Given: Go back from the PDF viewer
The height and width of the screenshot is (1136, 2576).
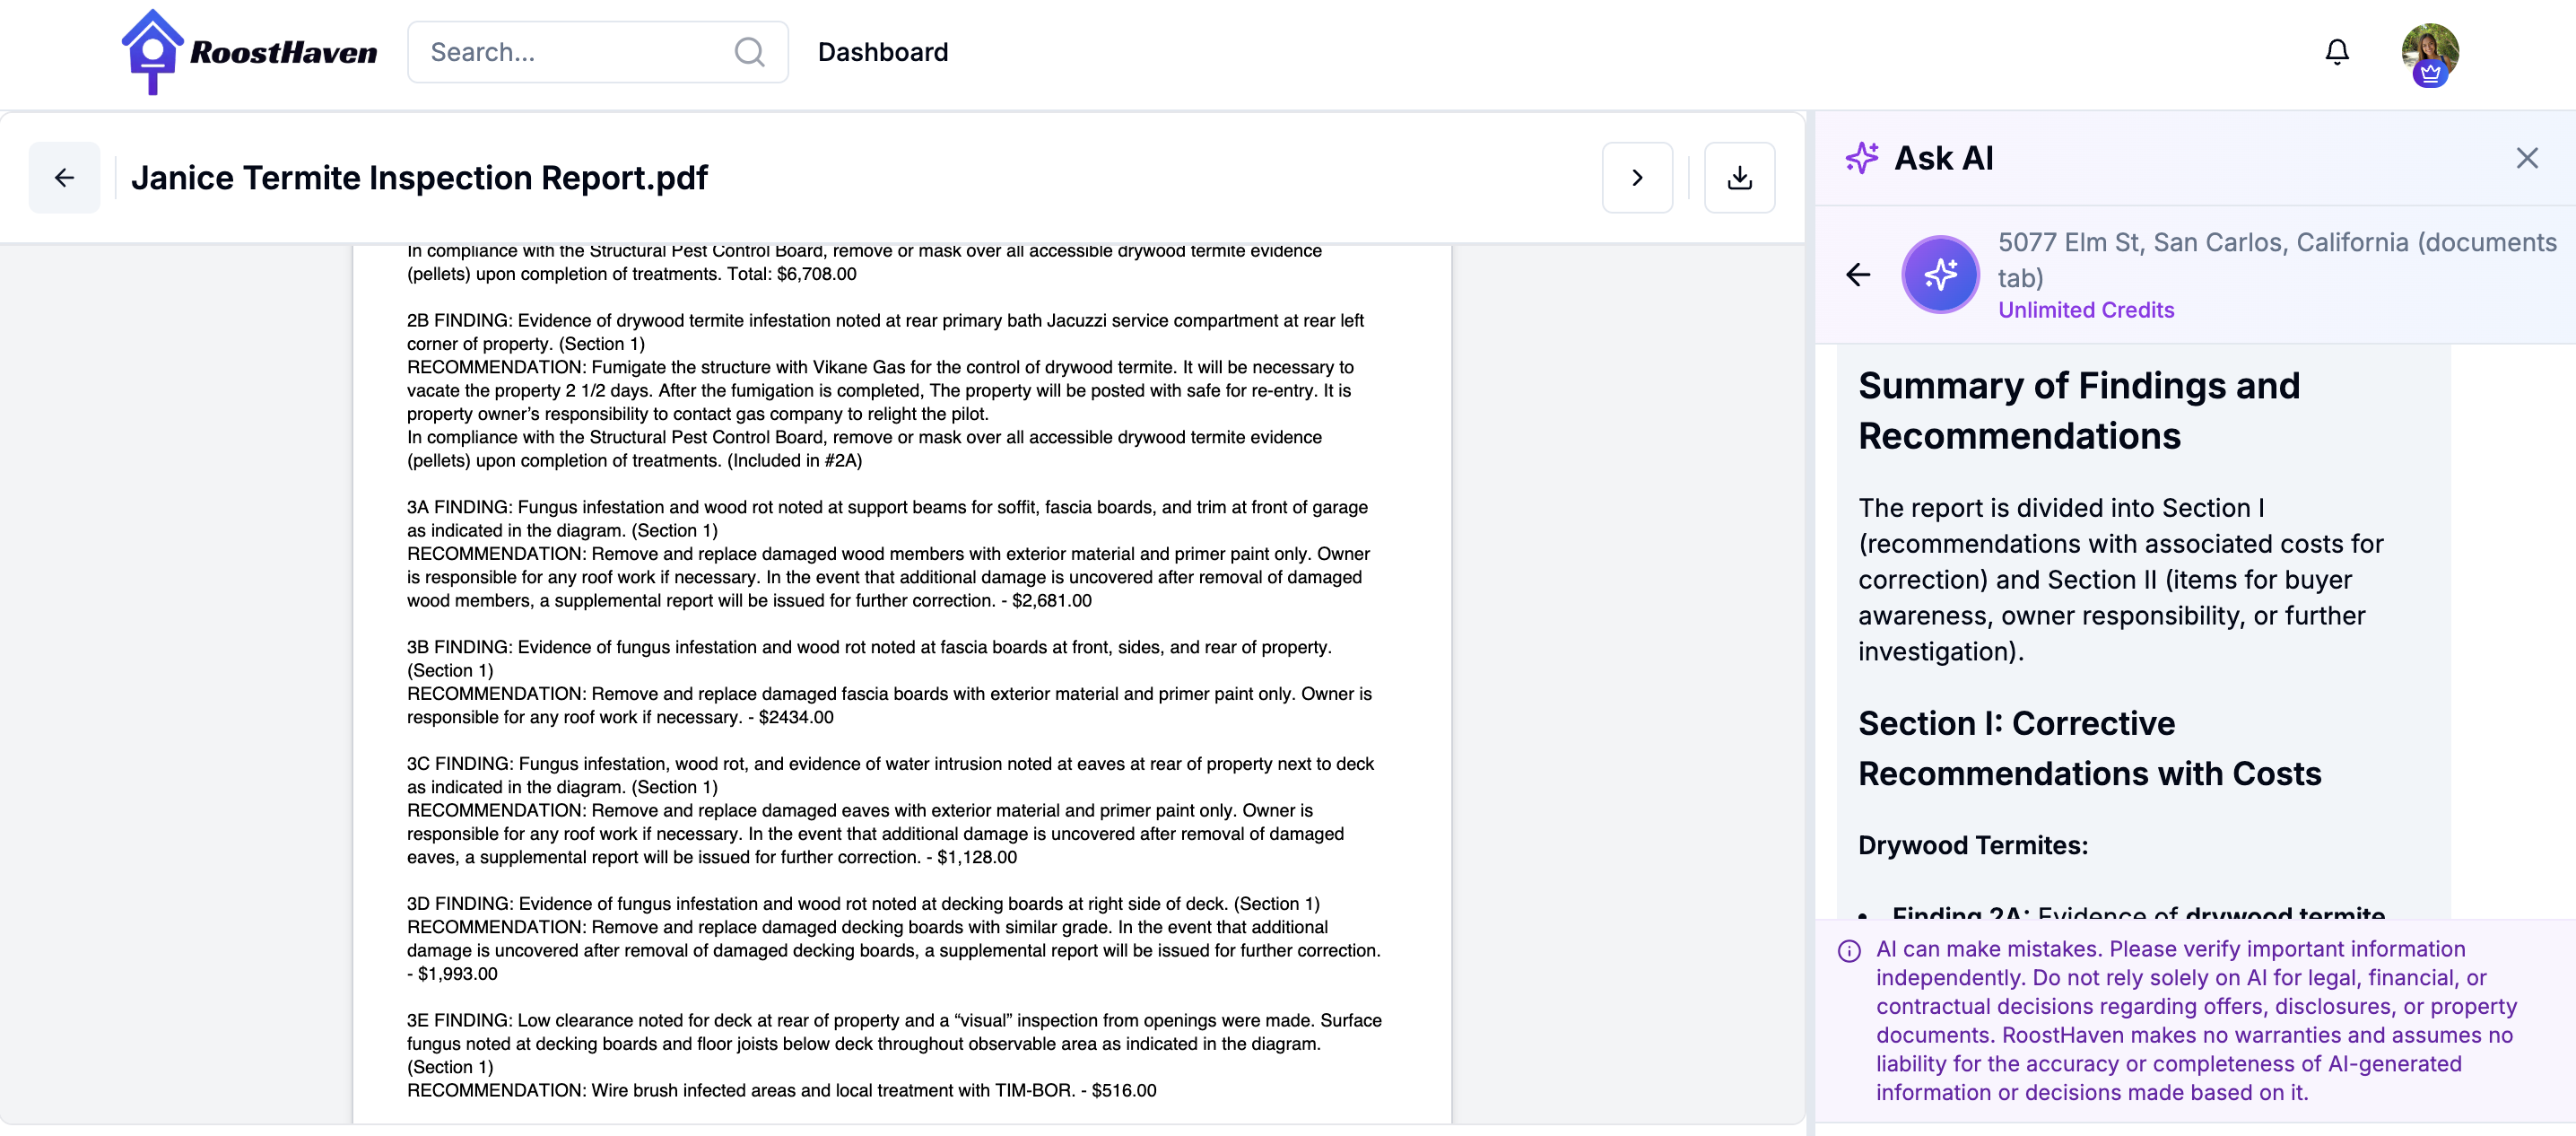Looking at the screenshot, I should pos(64,178).
